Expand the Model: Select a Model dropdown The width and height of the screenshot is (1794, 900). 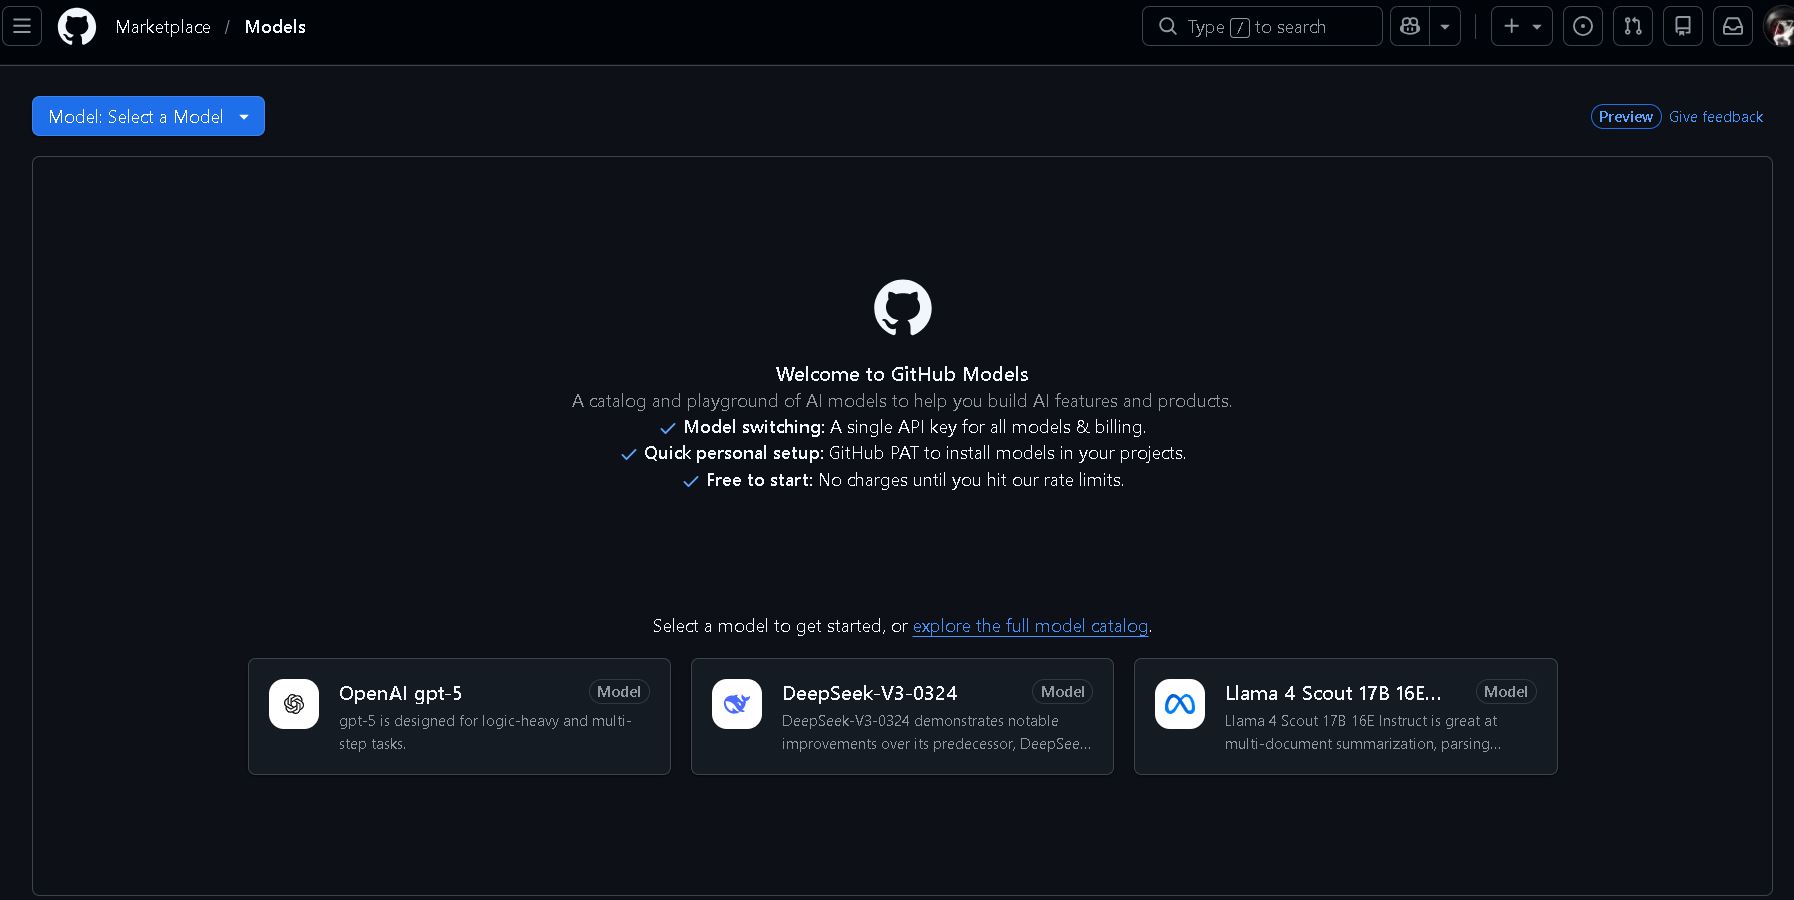pyautogui.click(x=148, y=116)
